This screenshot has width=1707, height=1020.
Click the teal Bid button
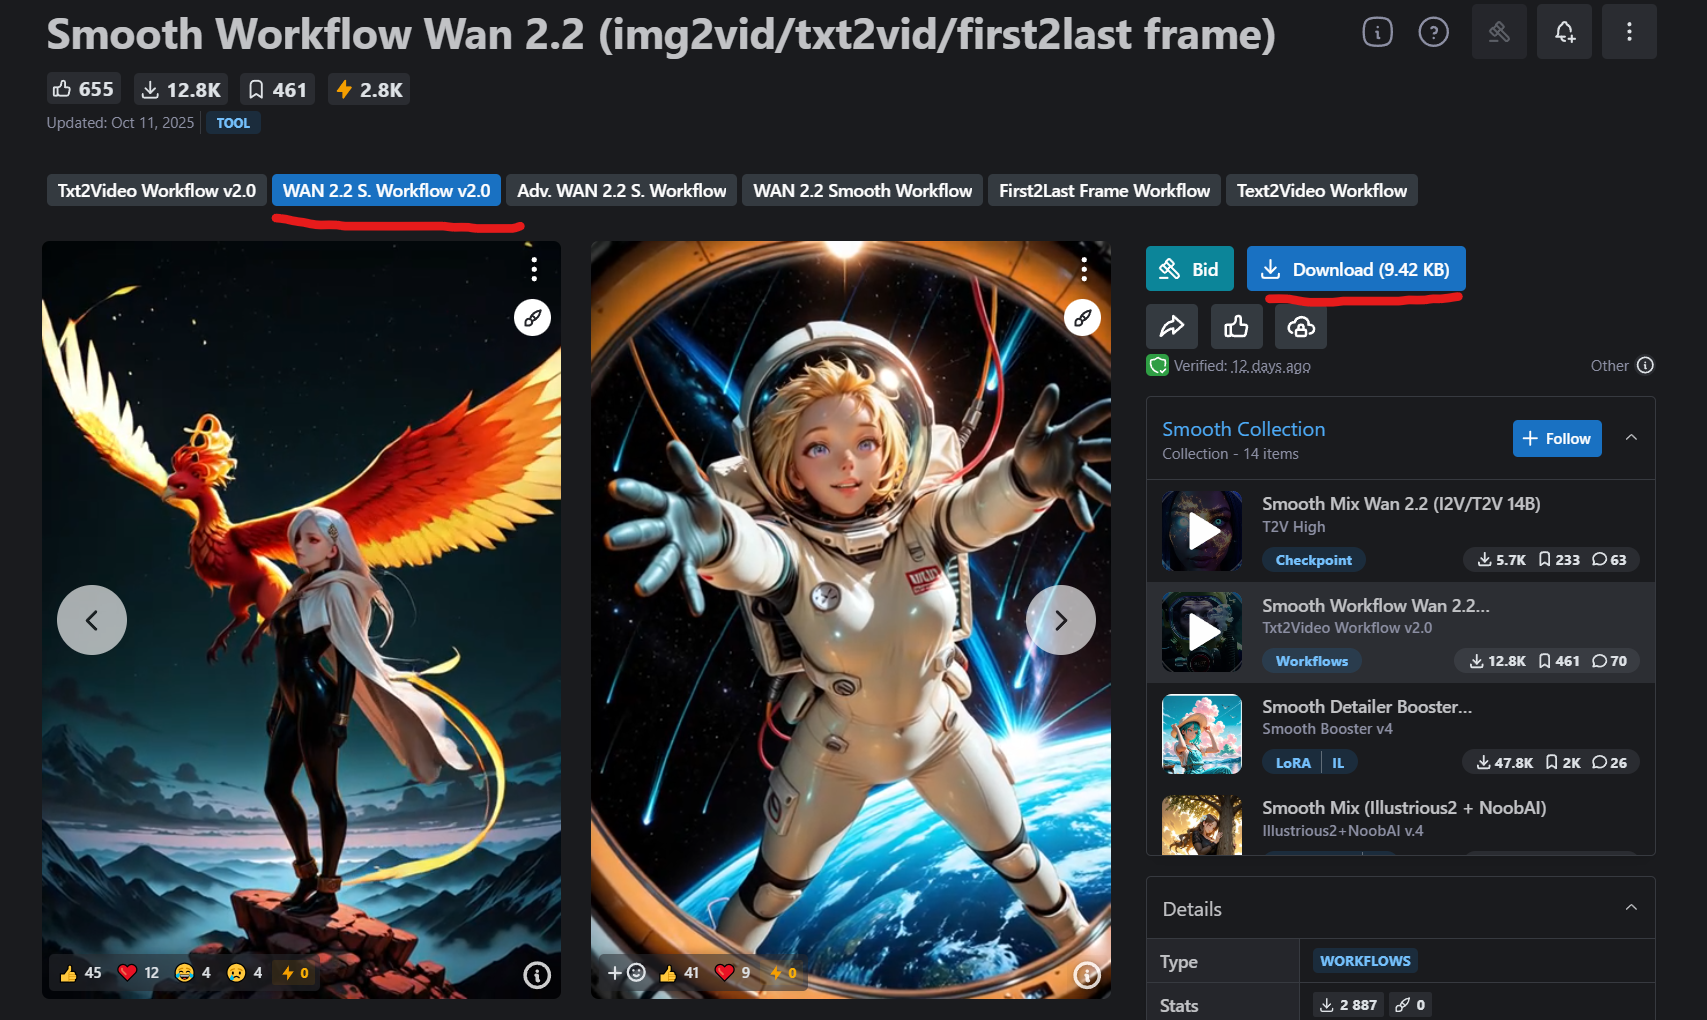click(x=1189, y=269)
